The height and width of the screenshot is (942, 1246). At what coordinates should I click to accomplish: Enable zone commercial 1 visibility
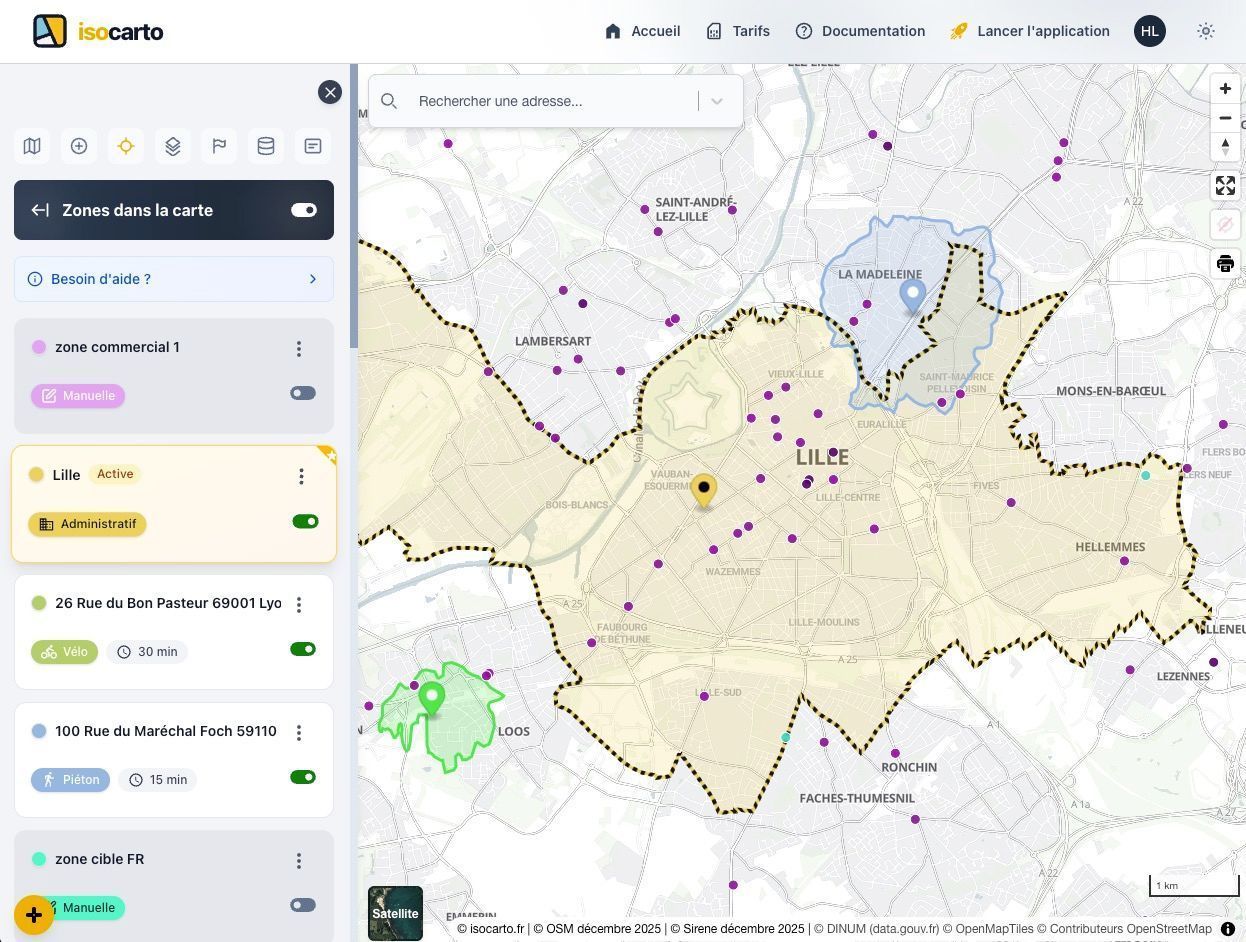click(303, 394)
